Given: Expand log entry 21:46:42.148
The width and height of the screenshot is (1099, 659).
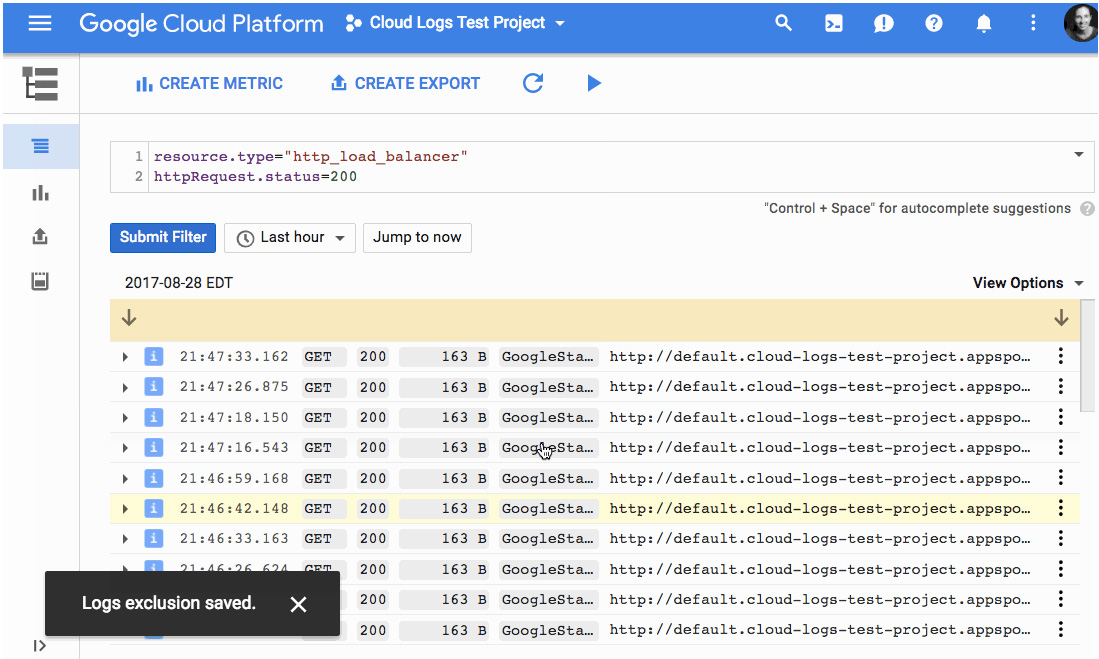Looking at the screenshot, I should 125,509.
